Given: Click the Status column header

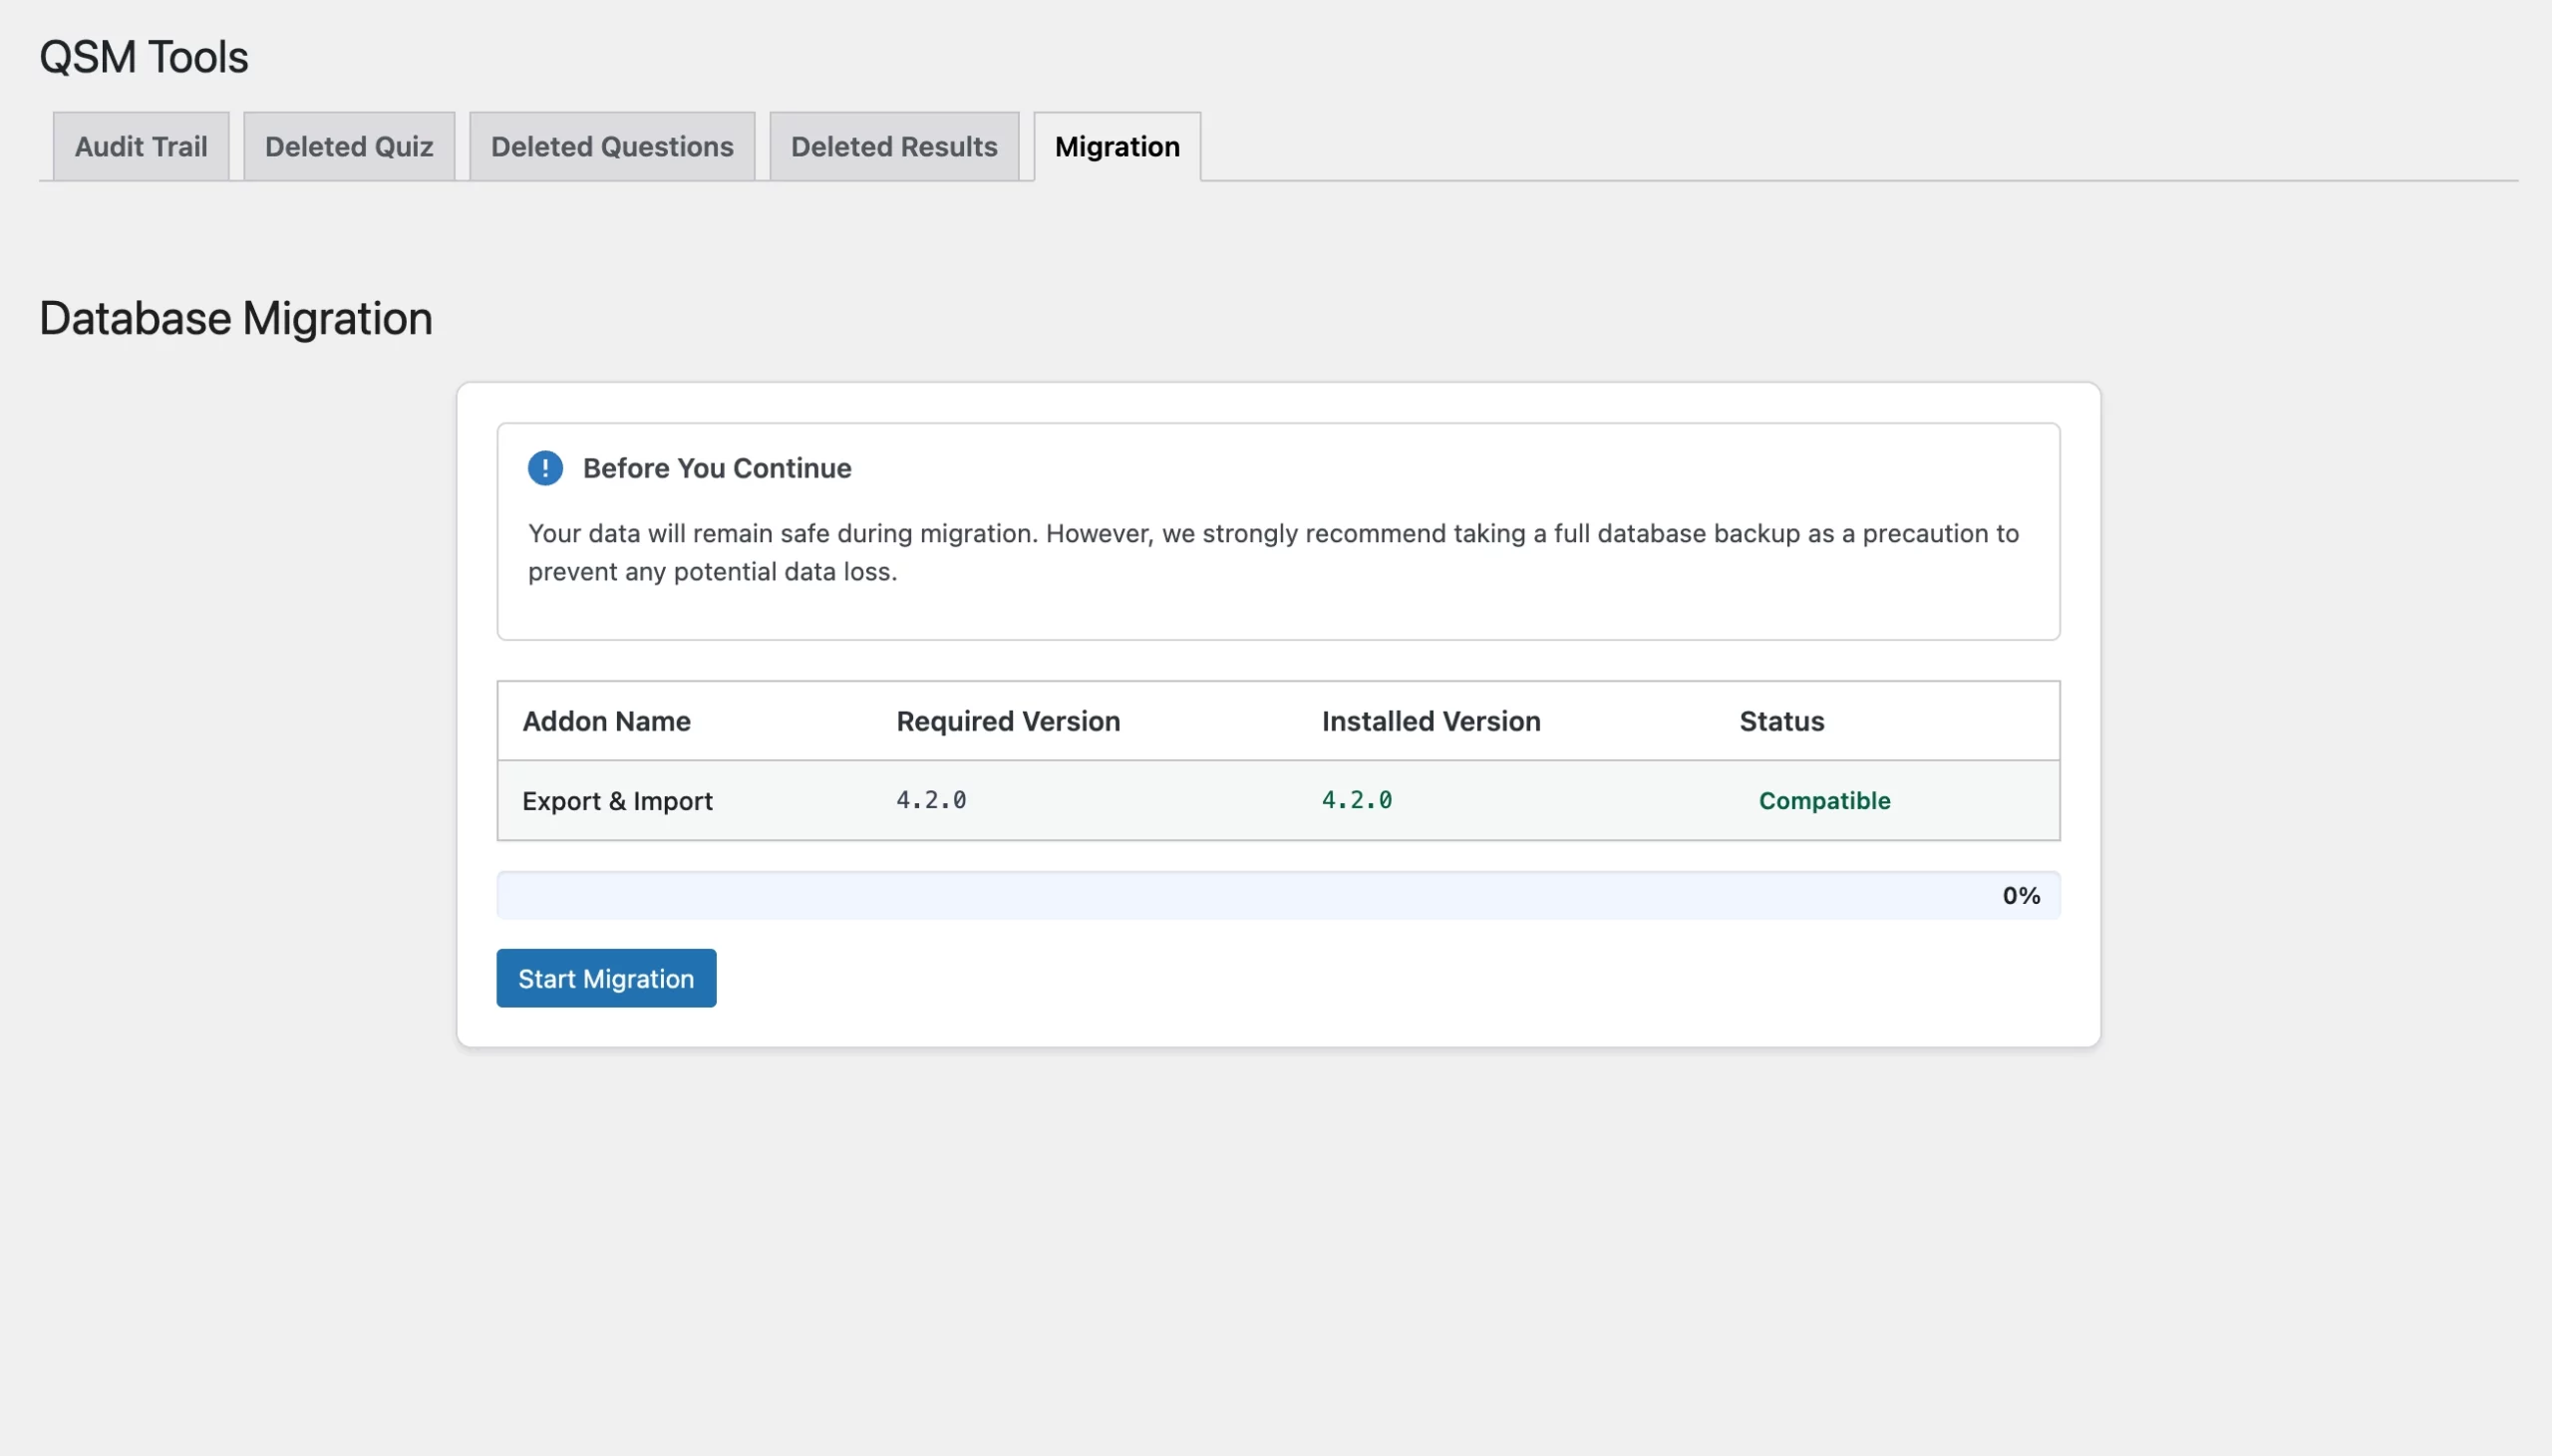Looking at the screenshot, I should coord(1780,721).
